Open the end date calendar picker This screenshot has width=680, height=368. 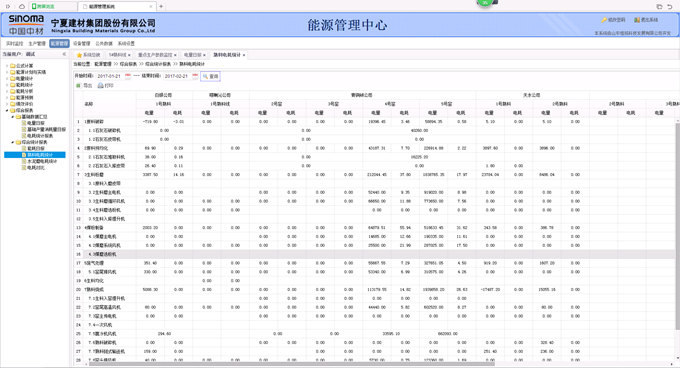(x=195, y=76)
